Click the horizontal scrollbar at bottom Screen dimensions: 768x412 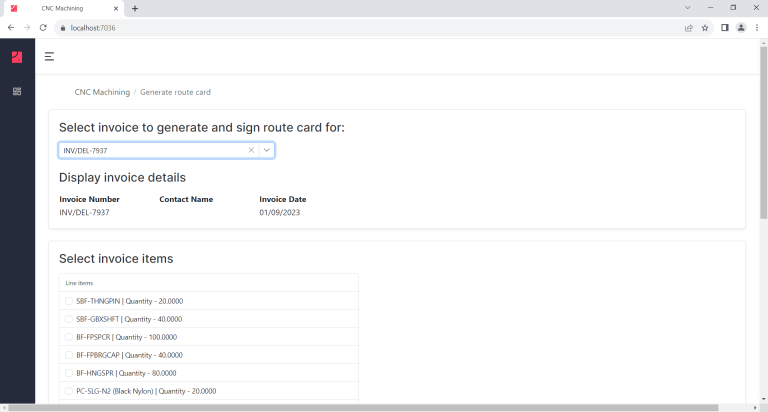[x=363, y=408]
